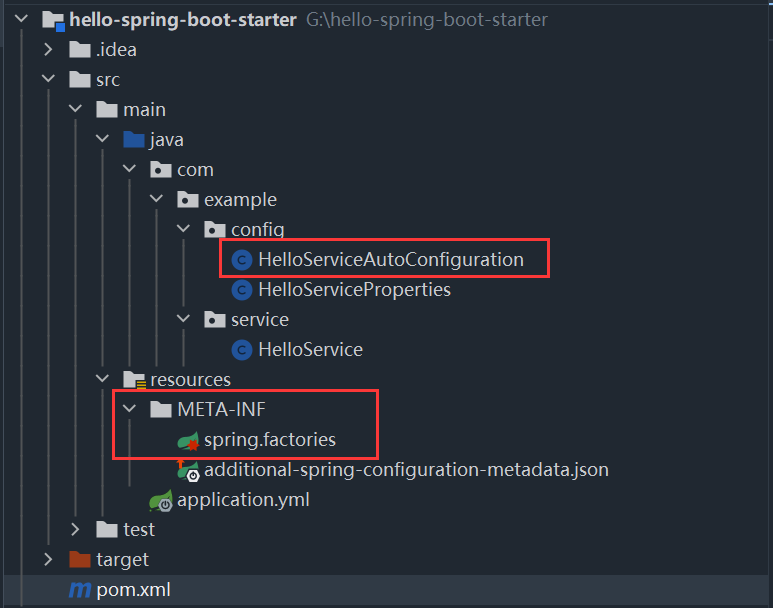Click the pom.xml Maven icon
773x608 pixels.
pos(80,590)
